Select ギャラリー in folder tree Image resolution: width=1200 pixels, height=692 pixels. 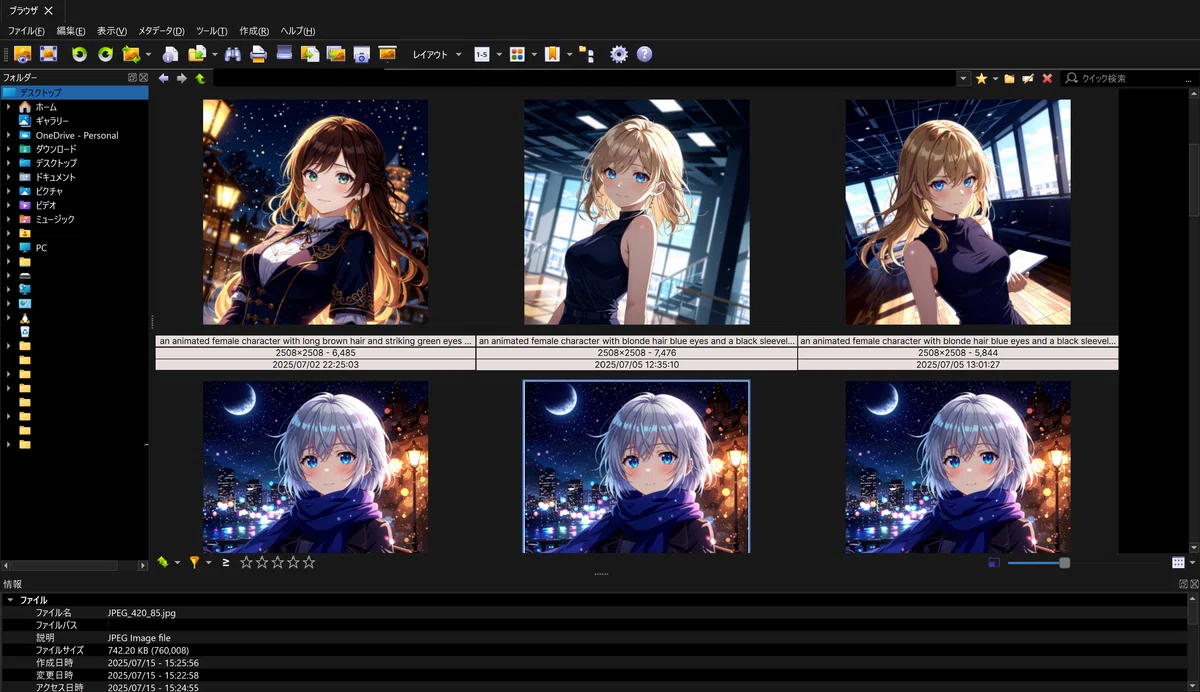click(52, 120)
